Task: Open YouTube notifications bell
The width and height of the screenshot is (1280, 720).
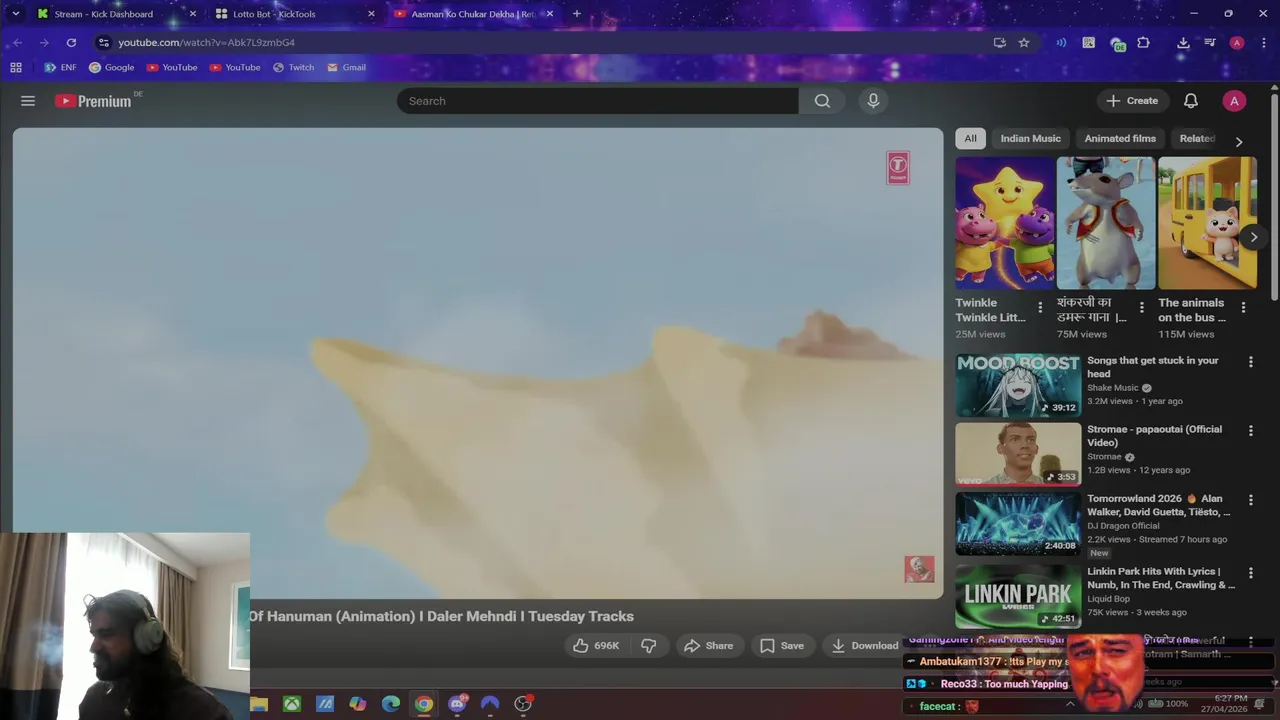Action: point(1191,101)
